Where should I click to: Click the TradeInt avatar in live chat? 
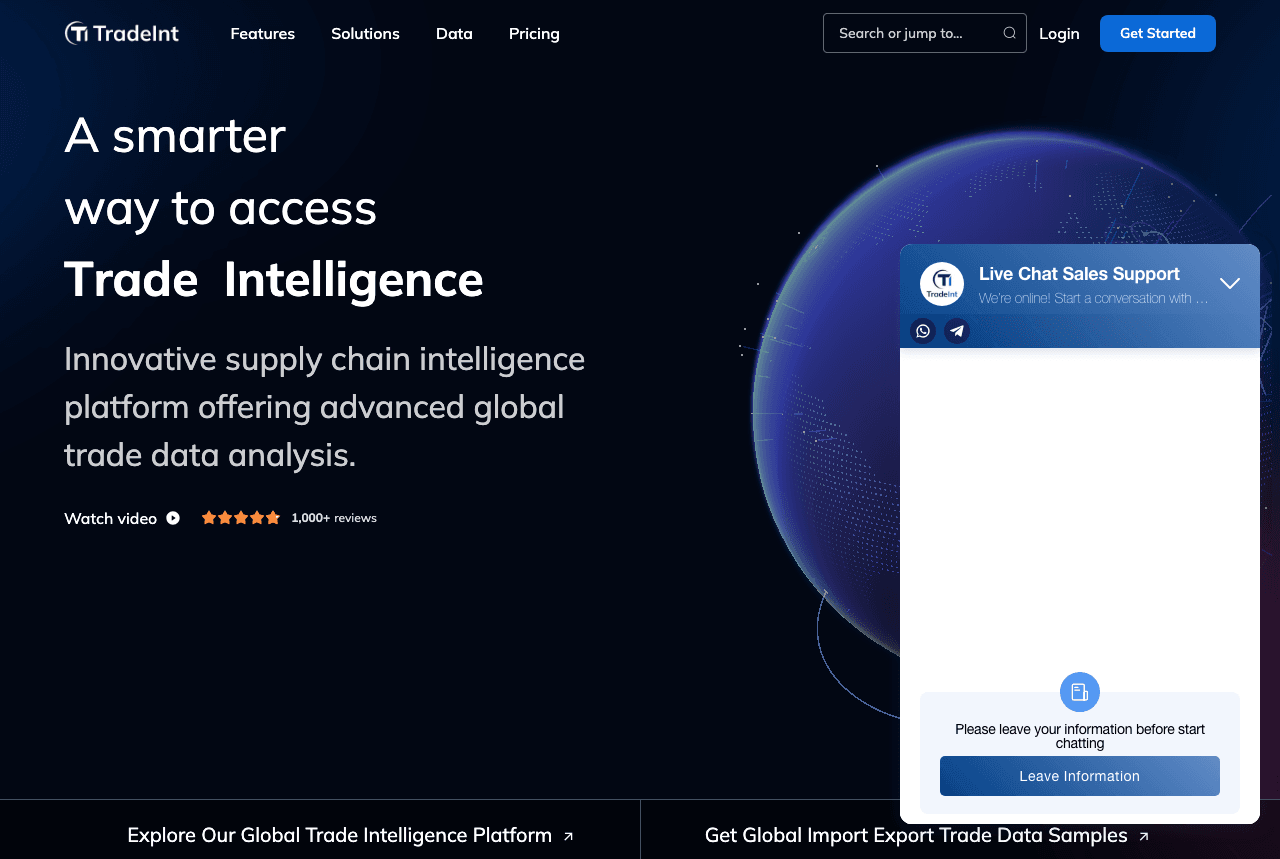pos(942,284)
